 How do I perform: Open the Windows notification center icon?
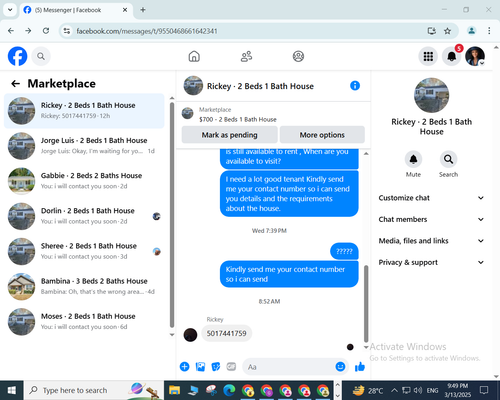click(x=484, y=390)
